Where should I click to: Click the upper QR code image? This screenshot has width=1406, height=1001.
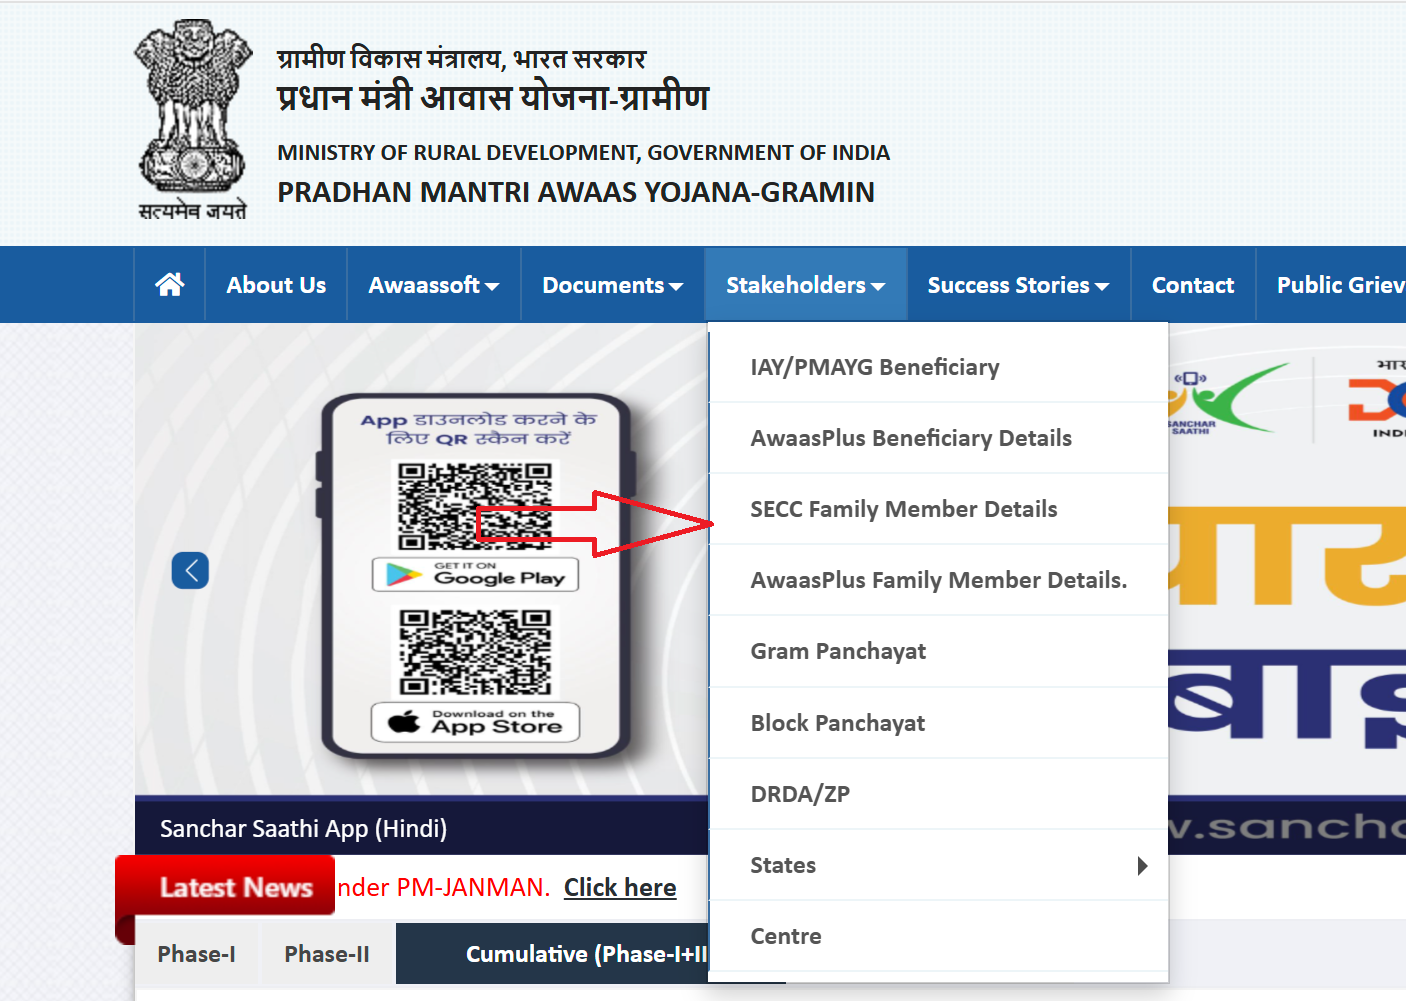click(475, 505)
